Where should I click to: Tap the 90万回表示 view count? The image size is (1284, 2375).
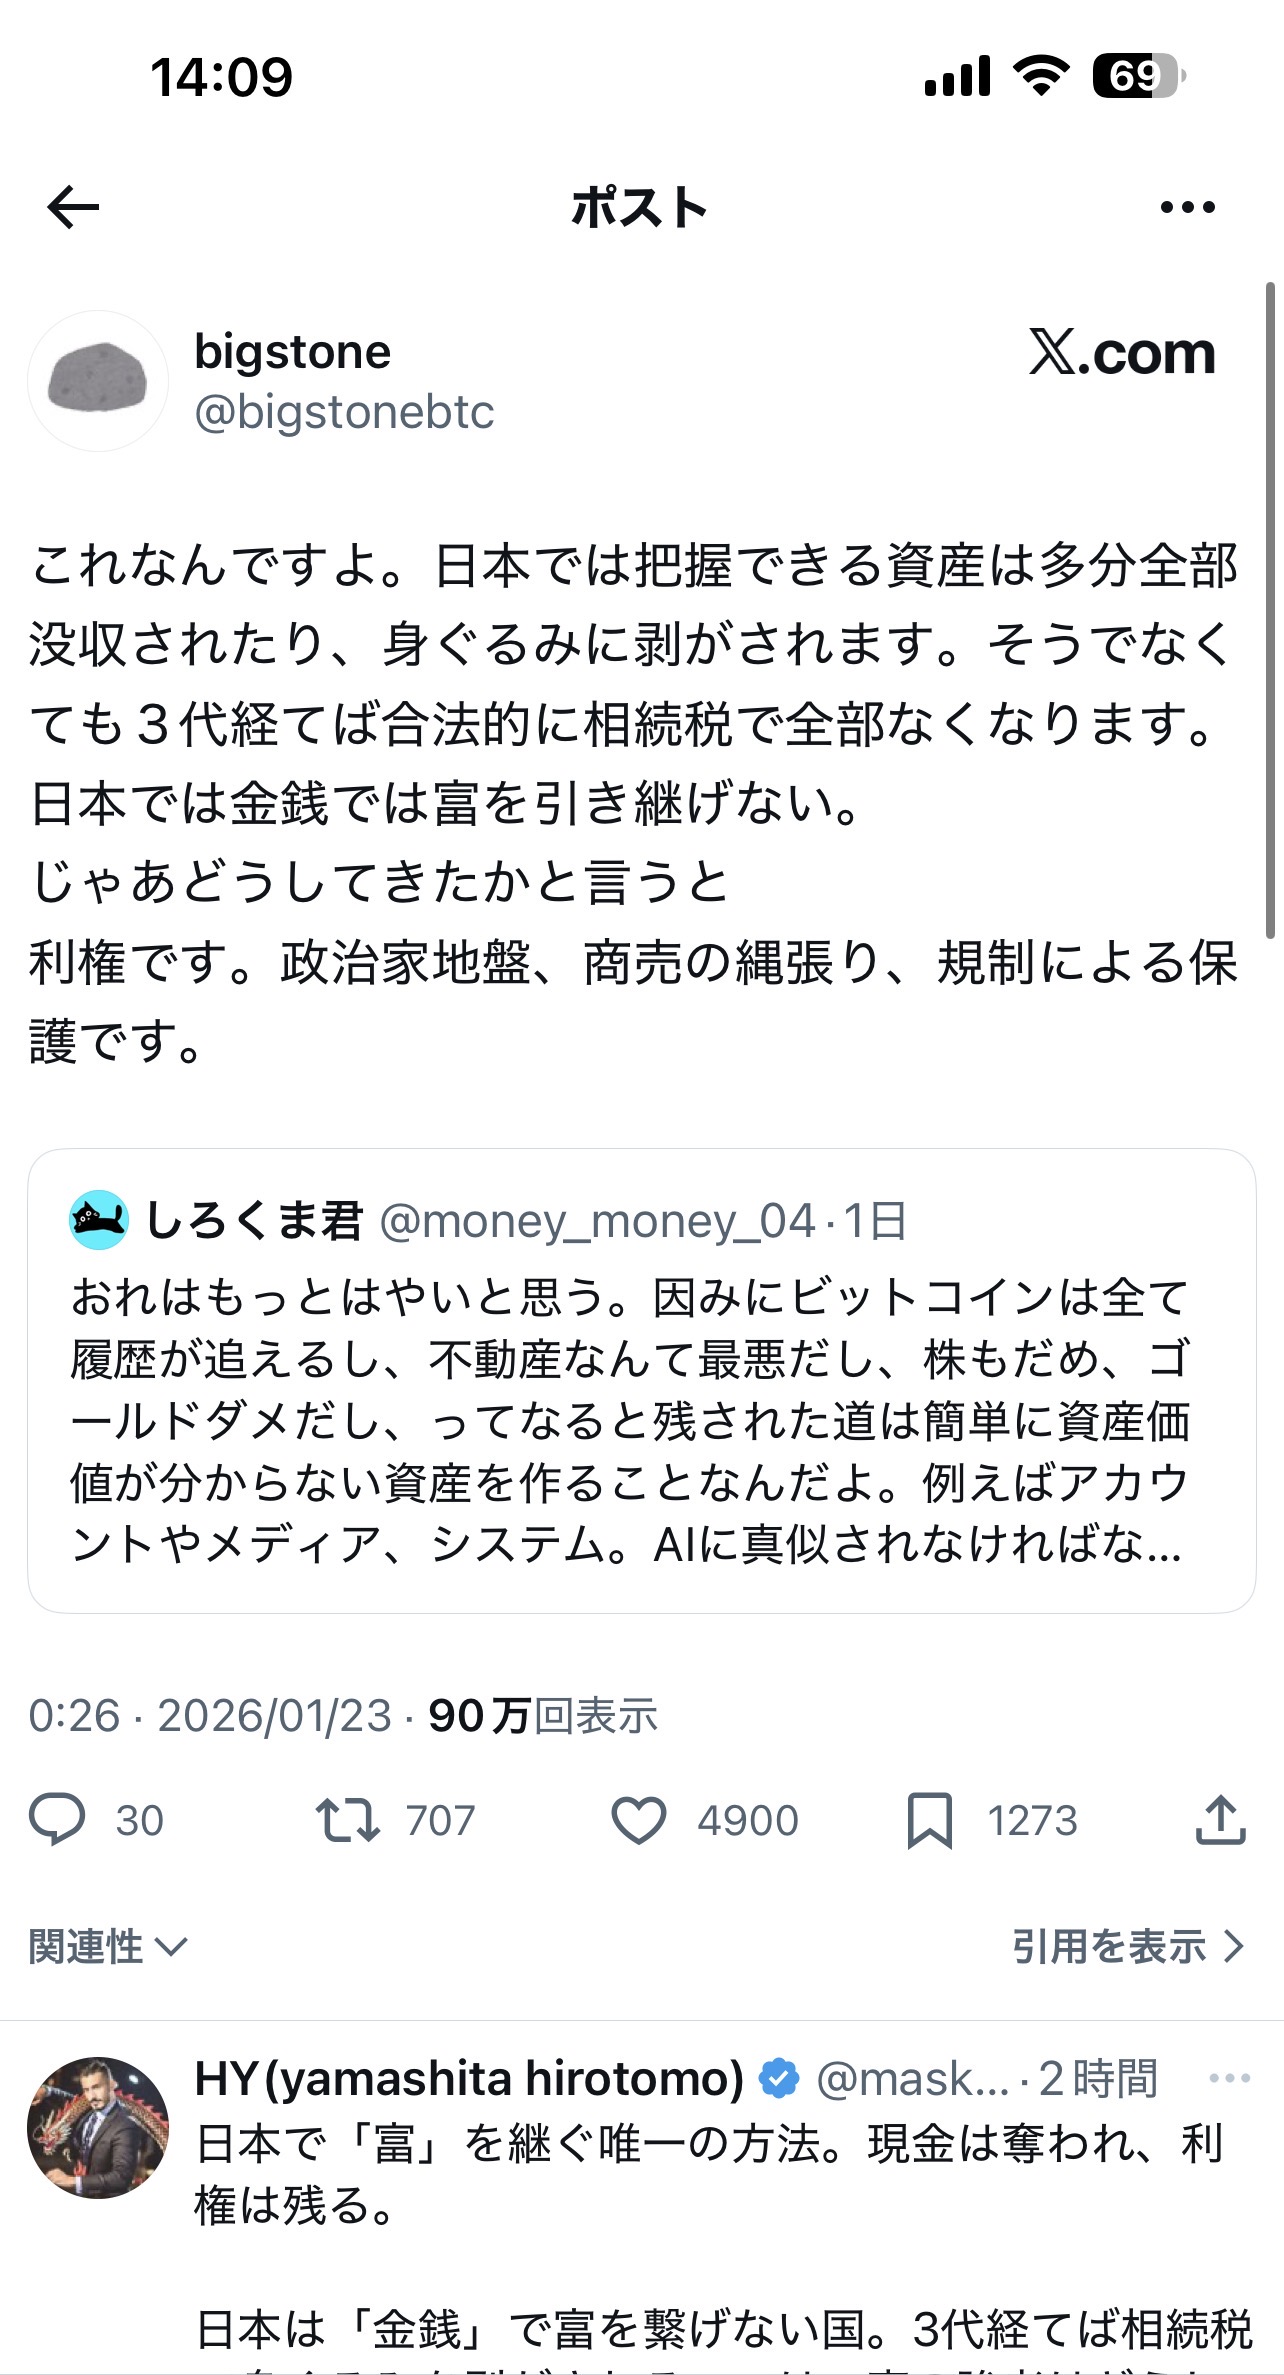tap(543, 1716)
